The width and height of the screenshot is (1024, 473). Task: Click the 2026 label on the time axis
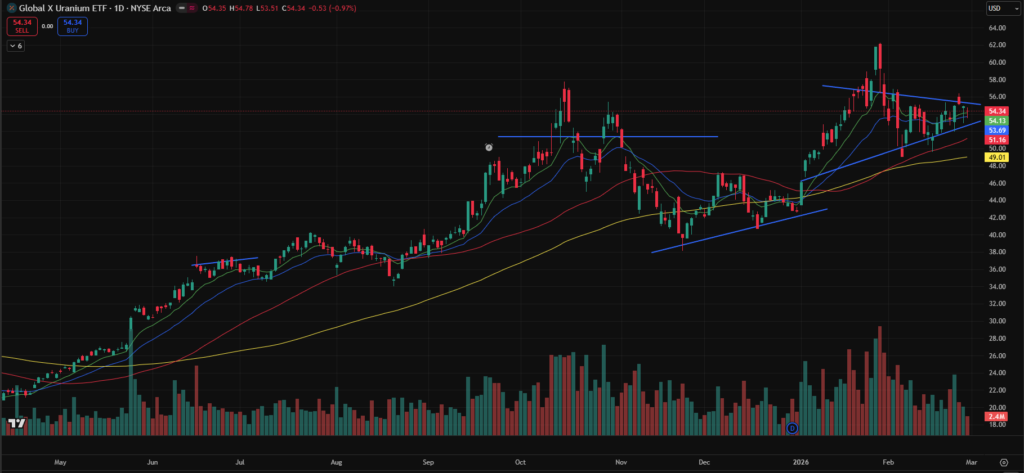(801, 464)
